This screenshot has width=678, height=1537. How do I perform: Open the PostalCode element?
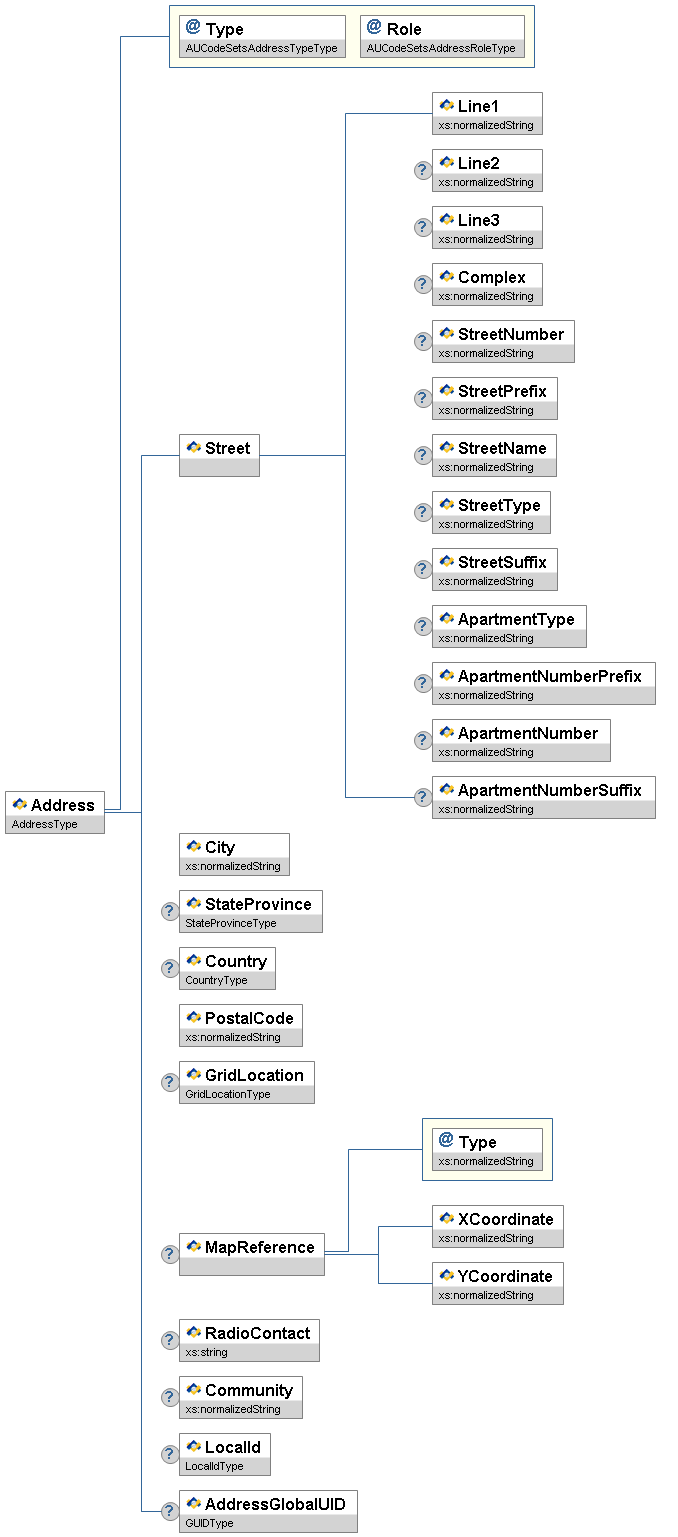pyautogui.click(x=240, y=1025)
